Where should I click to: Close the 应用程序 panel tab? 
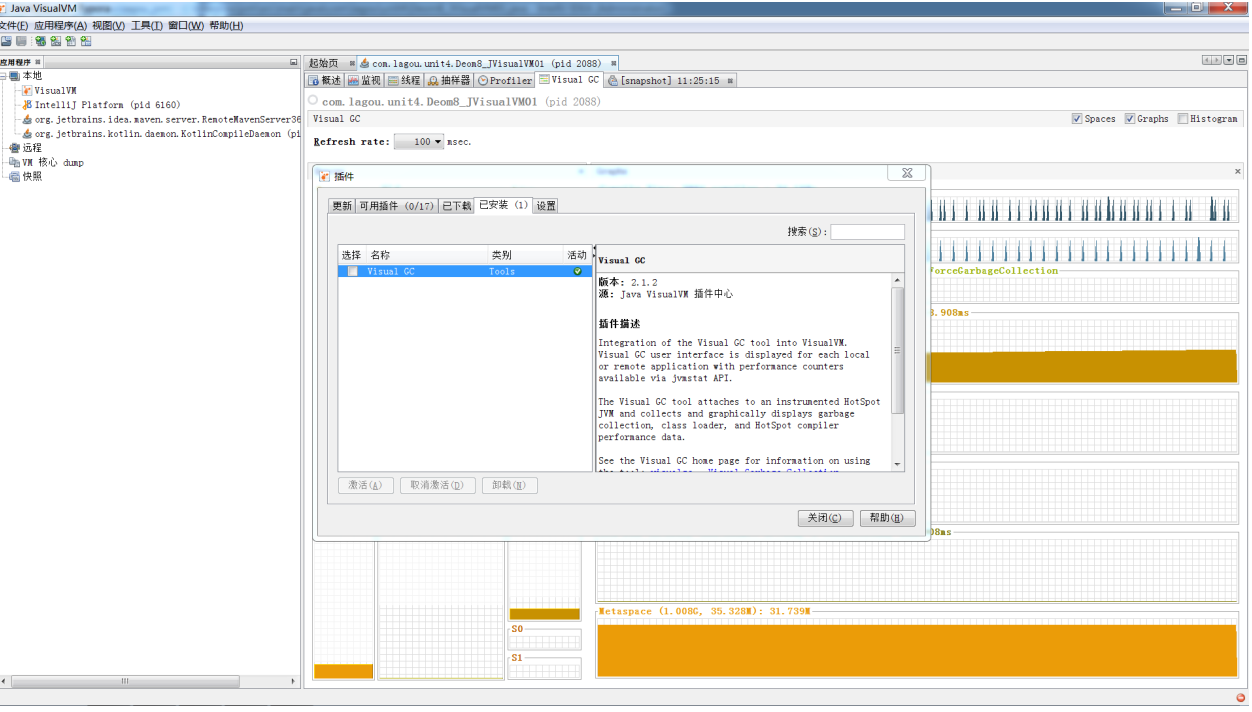click(38, 62)
